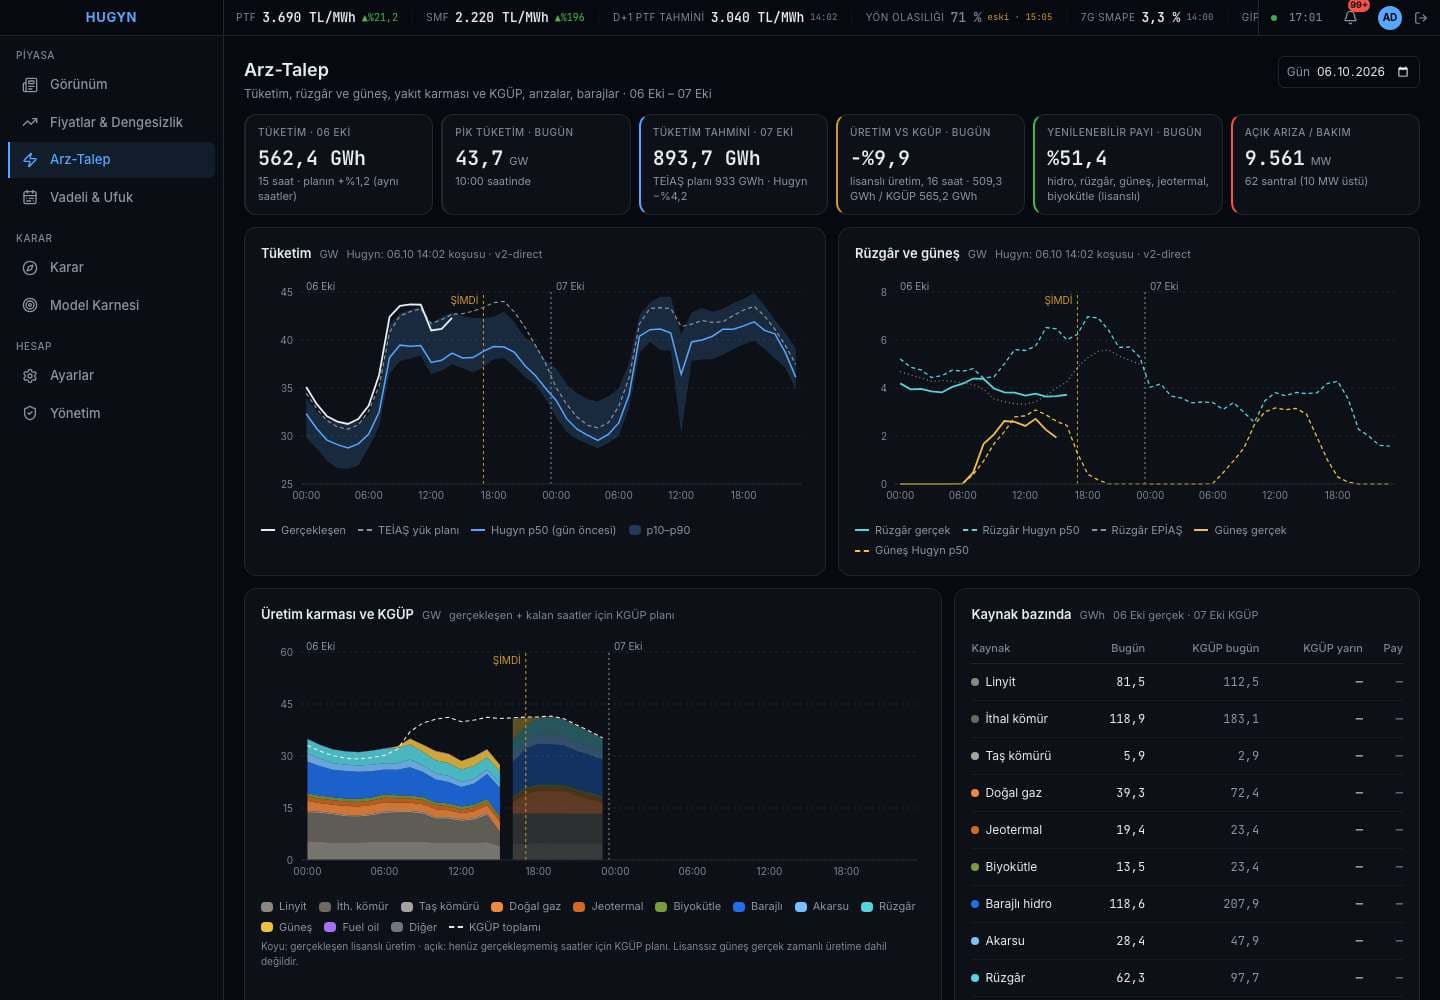Click the Model Karnesi target icon
Screen dimensions: 1440x1000
tap(30, 305)
